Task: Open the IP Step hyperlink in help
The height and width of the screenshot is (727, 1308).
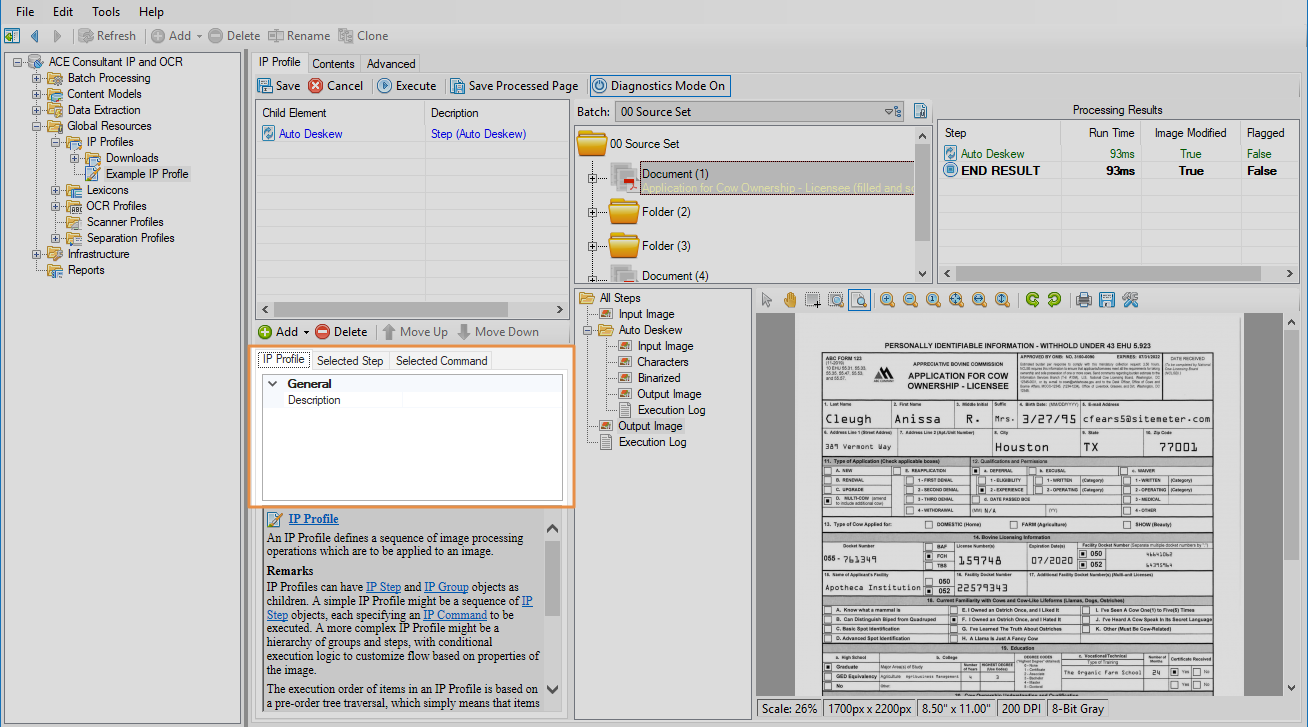Action: (383, 587)
